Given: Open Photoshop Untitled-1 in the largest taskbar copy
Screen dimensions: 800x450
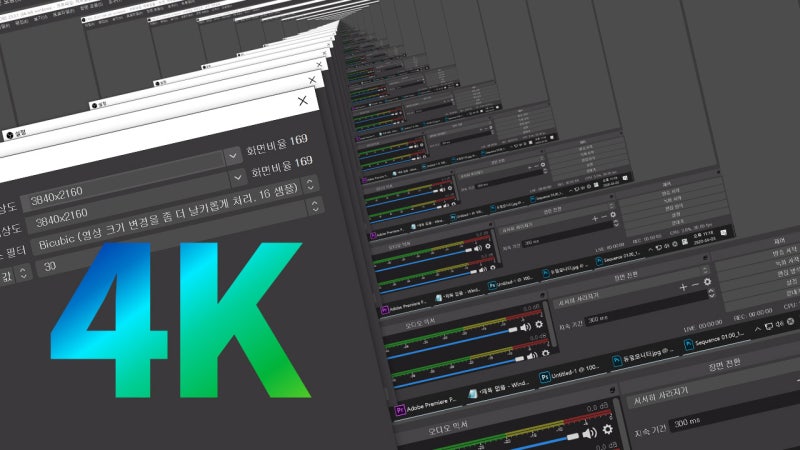Looking at the screenshot, I should [x=571, y=371].
